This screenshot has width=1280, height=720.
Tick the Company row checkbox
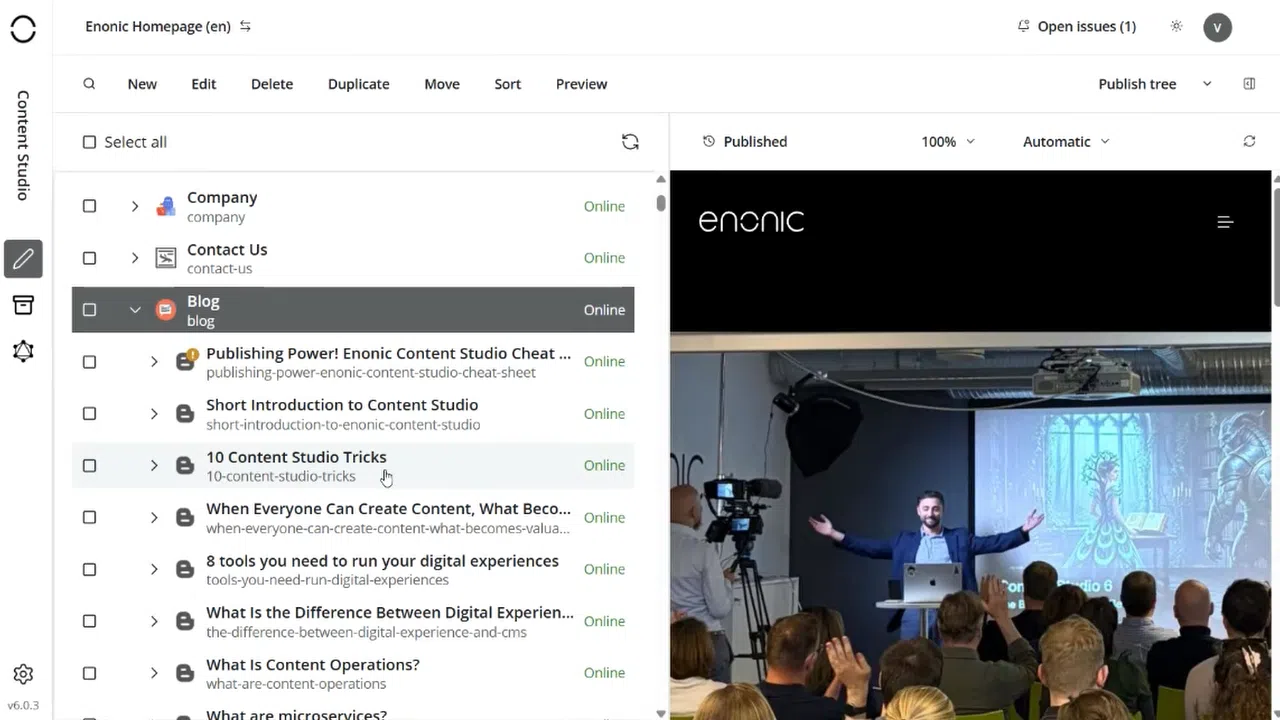tap(89, 206)
